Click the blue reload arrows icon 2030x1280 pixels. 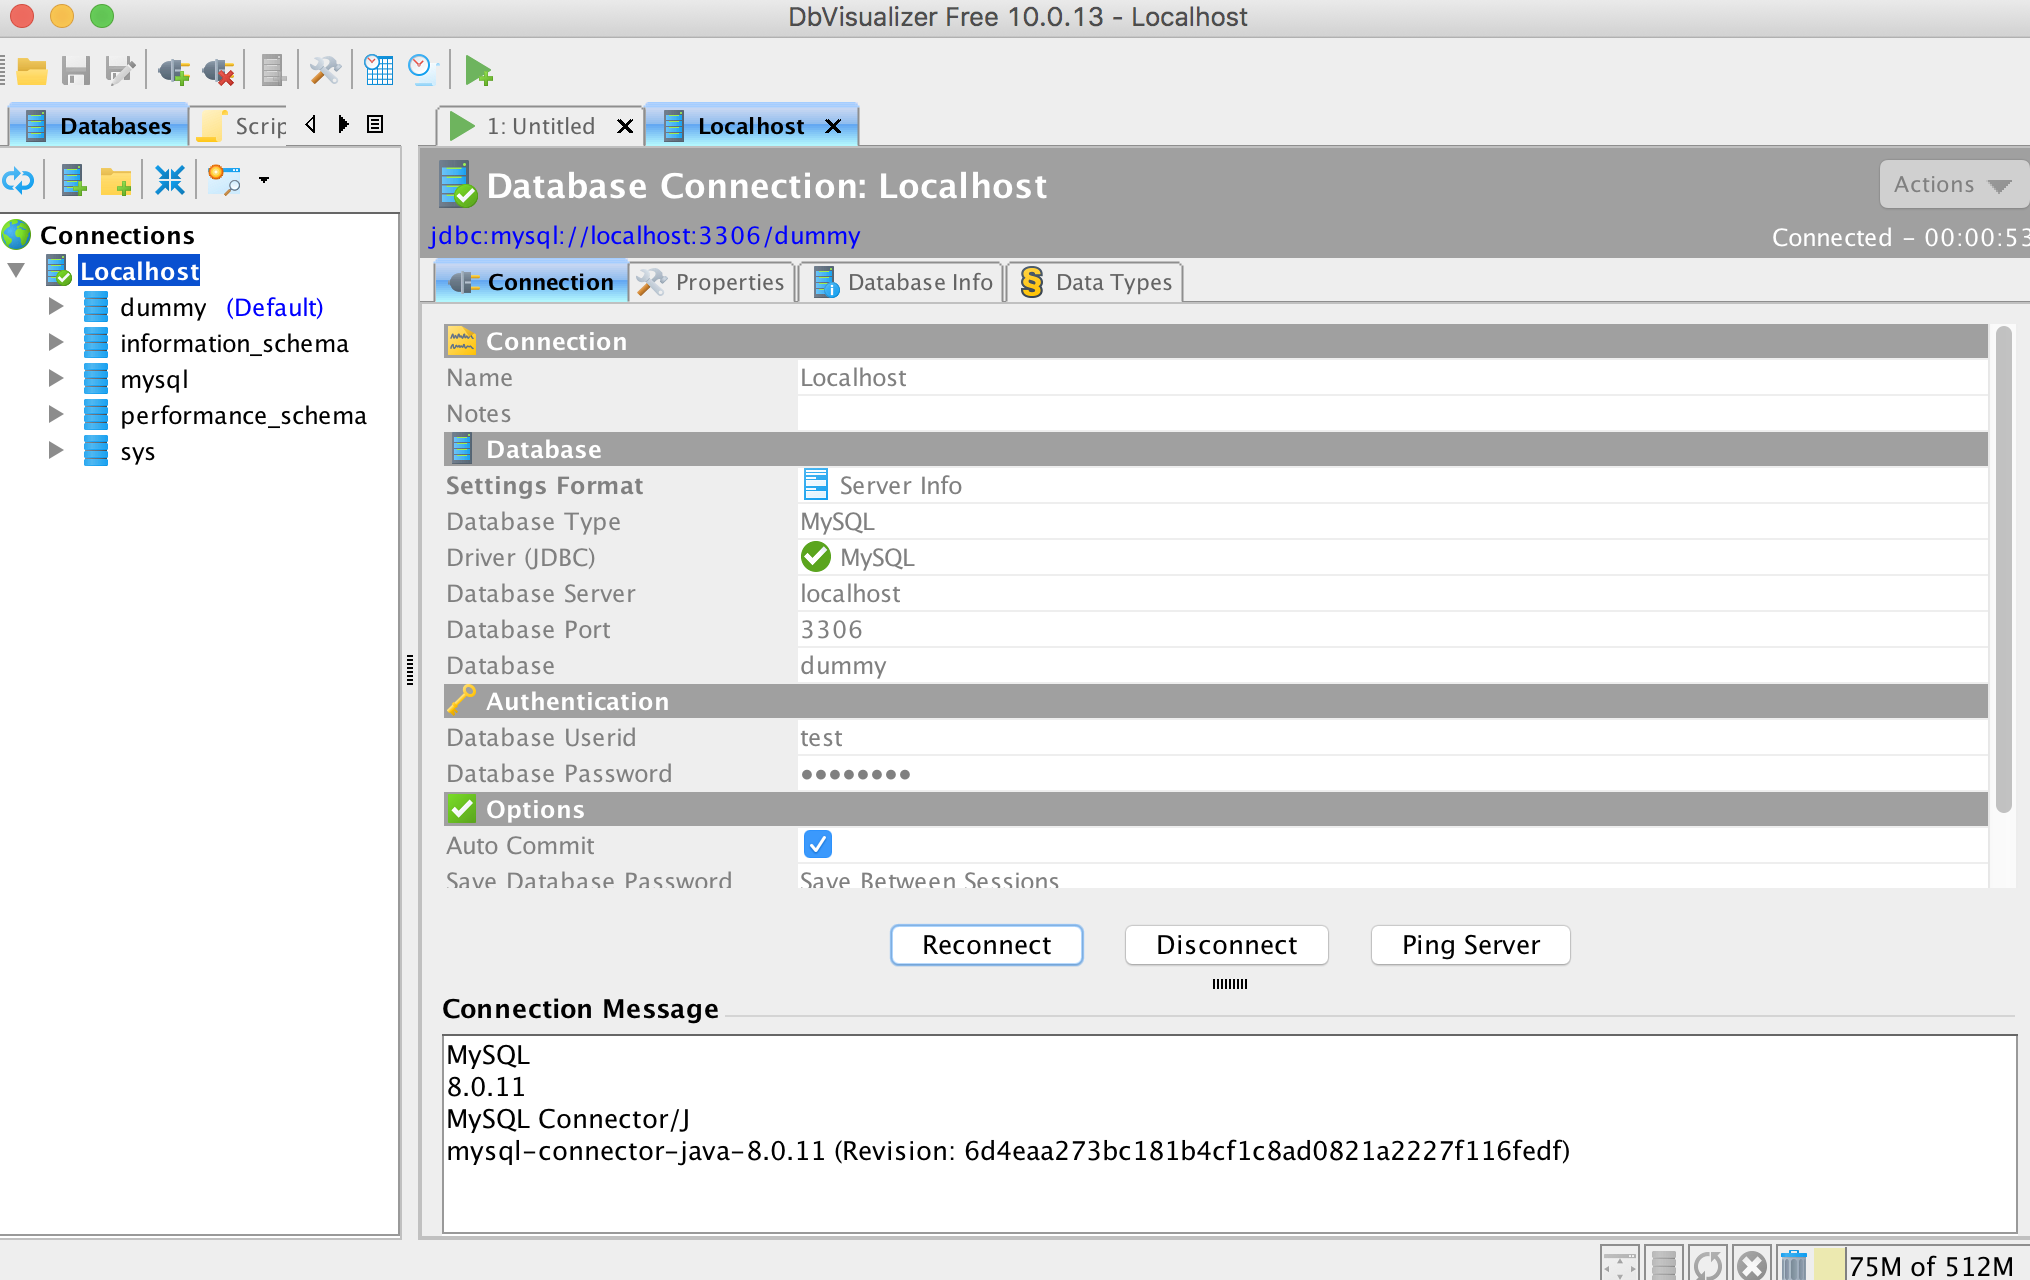tap(18, 181)
